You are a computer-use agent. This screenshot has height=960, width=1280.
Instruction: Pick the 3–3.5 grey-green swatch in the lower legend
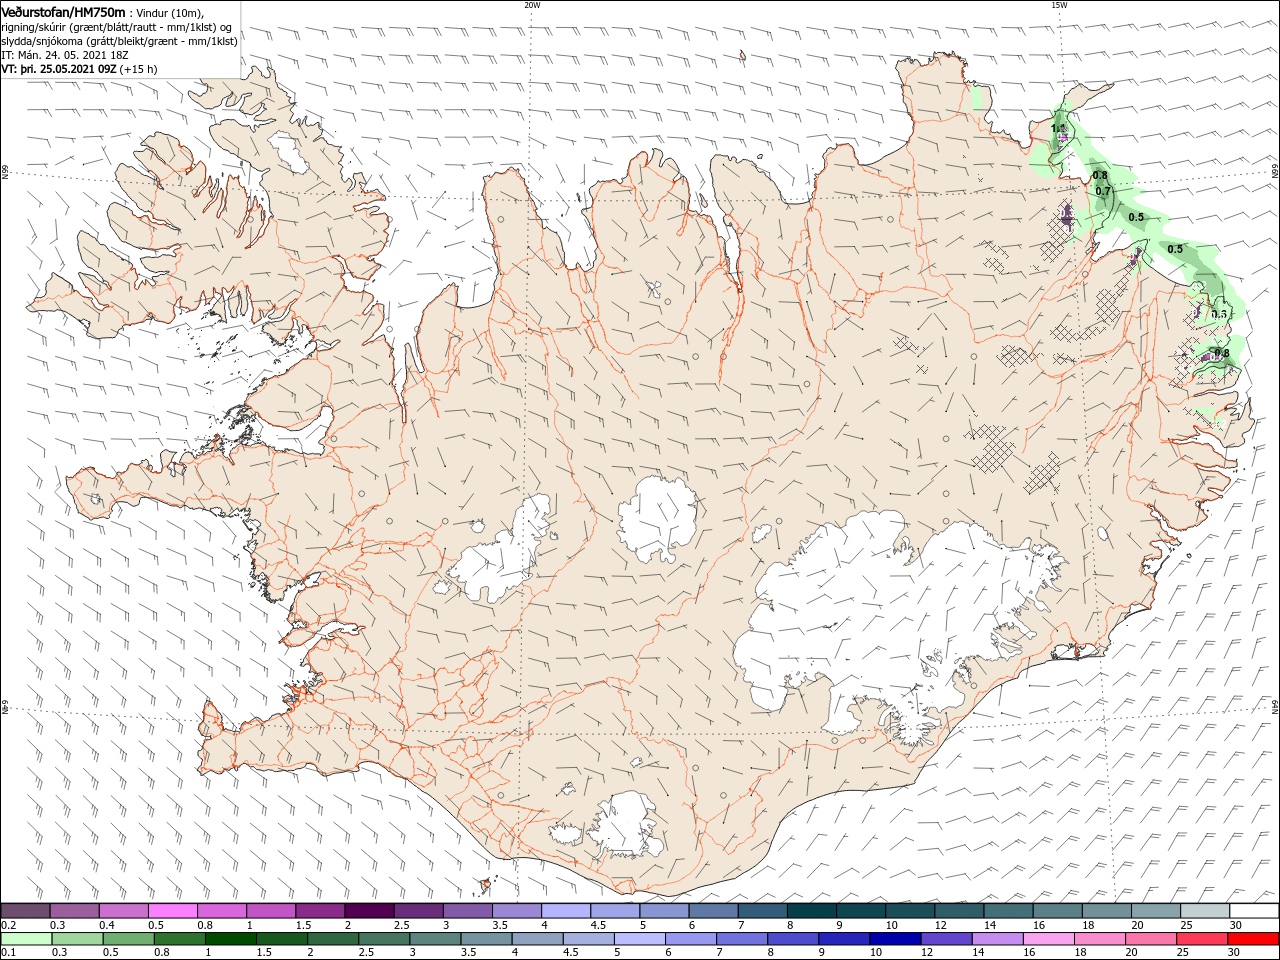[x=435, y=939]
